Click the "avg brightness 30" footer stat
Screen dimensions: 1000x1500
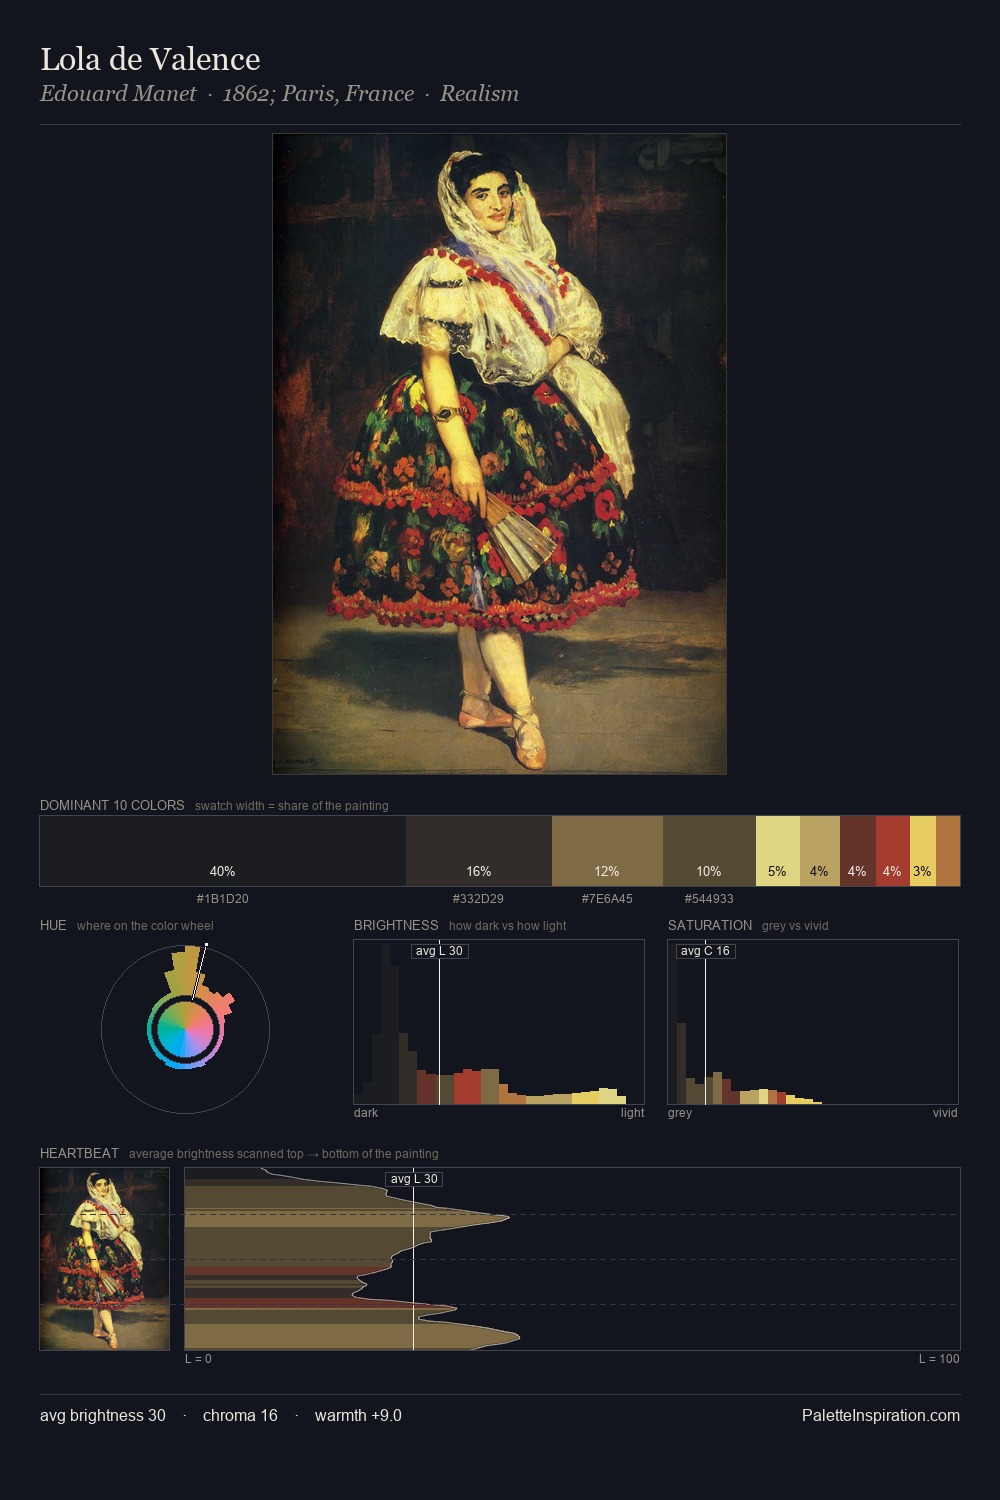click(x=103, y=1416)
